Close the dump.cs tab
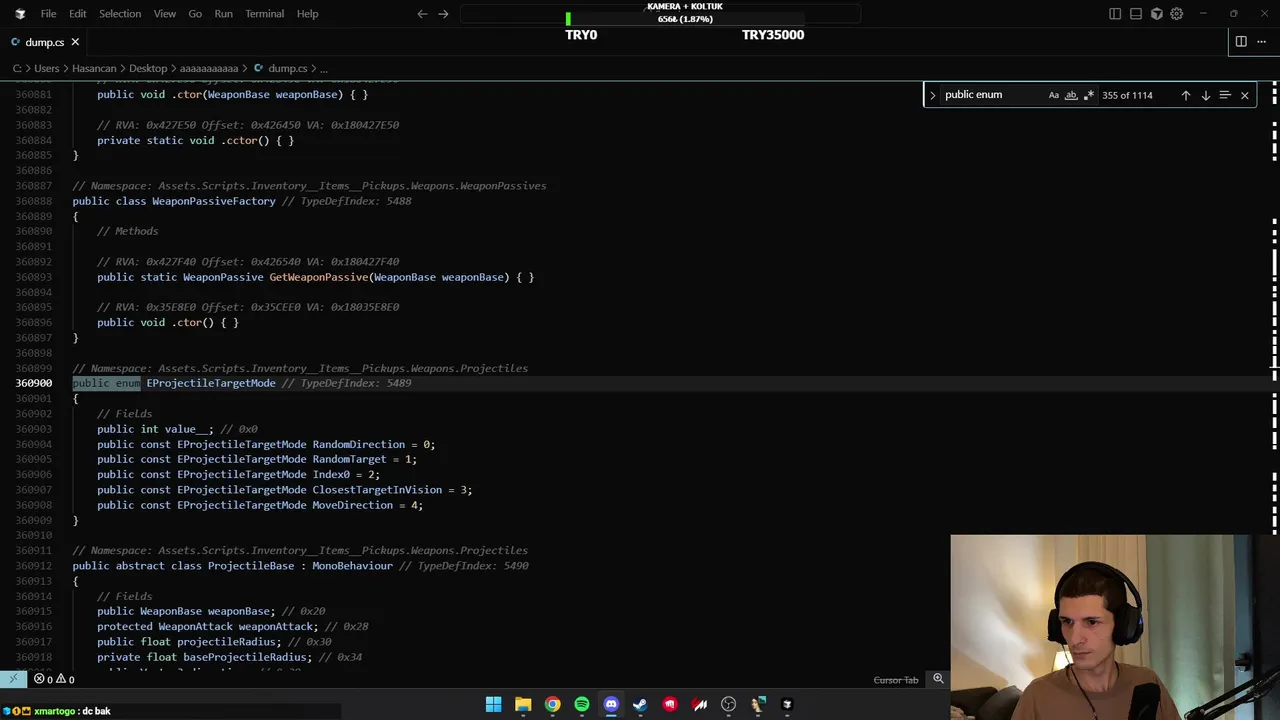This screenshot has width=1280, height=720. (x=75, y=42)
